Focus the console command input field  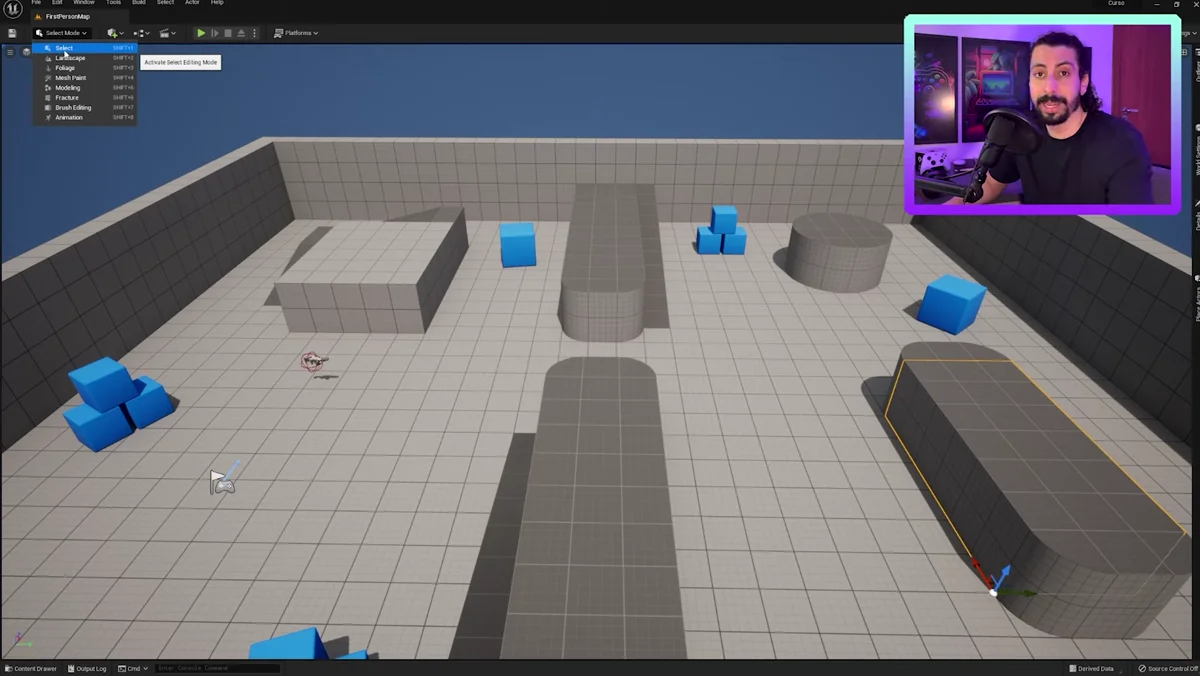click(x=217, y=668)
